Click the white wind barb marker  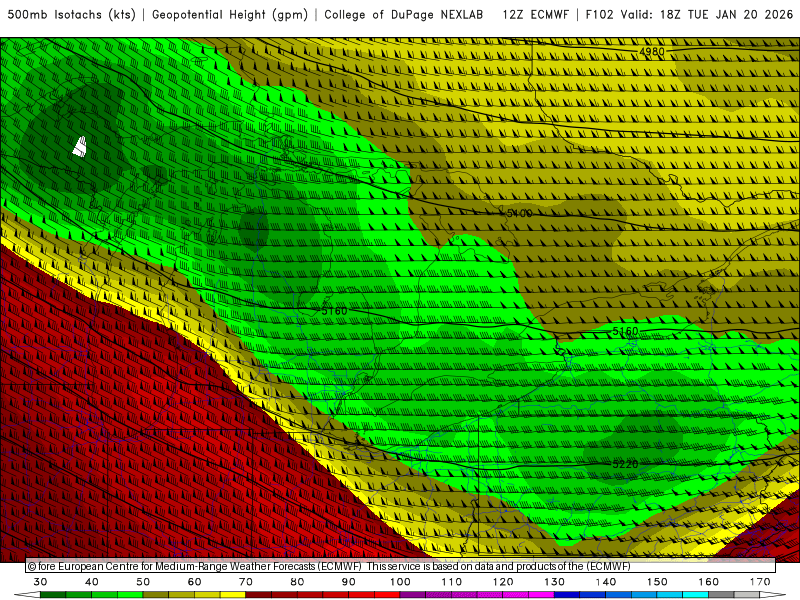pyautogui.click(x=80, y=146)
